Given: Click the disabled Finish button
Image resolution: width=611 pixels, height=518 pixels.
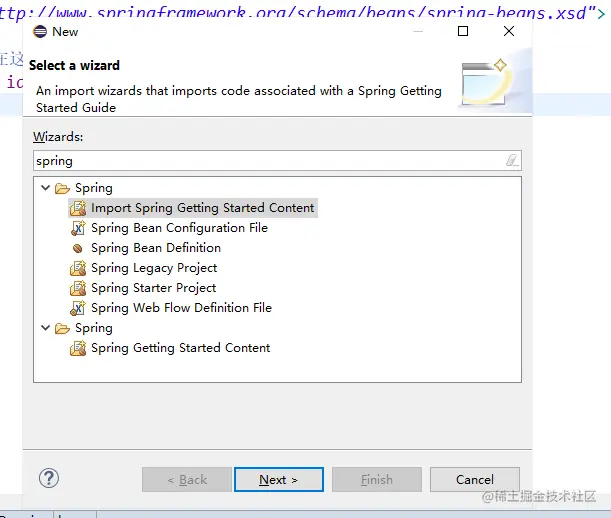Looking at the screenshot, I should click(x=377, y=479).
